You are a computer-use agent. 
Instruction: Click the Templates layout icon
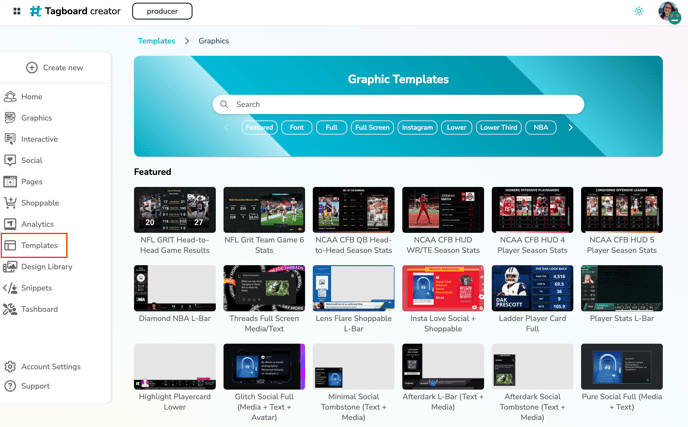coord(10,245)
